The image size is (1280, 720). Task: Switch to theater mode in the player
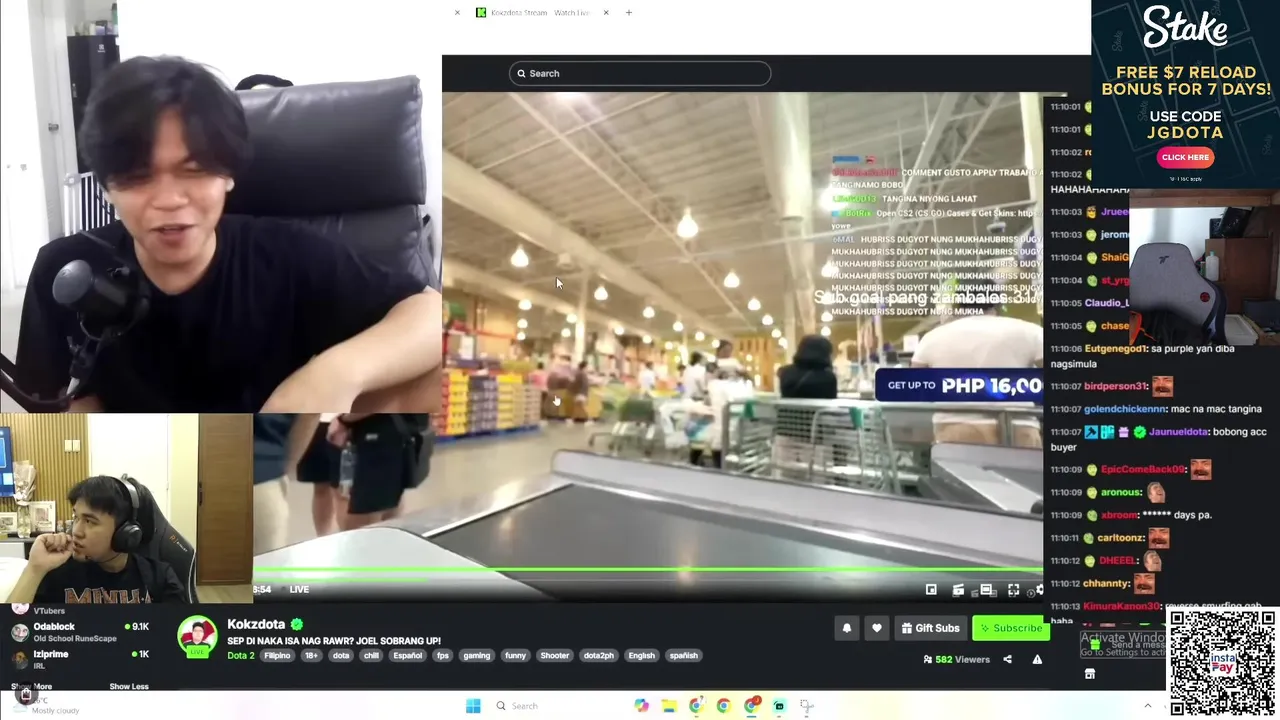[986, 590]
